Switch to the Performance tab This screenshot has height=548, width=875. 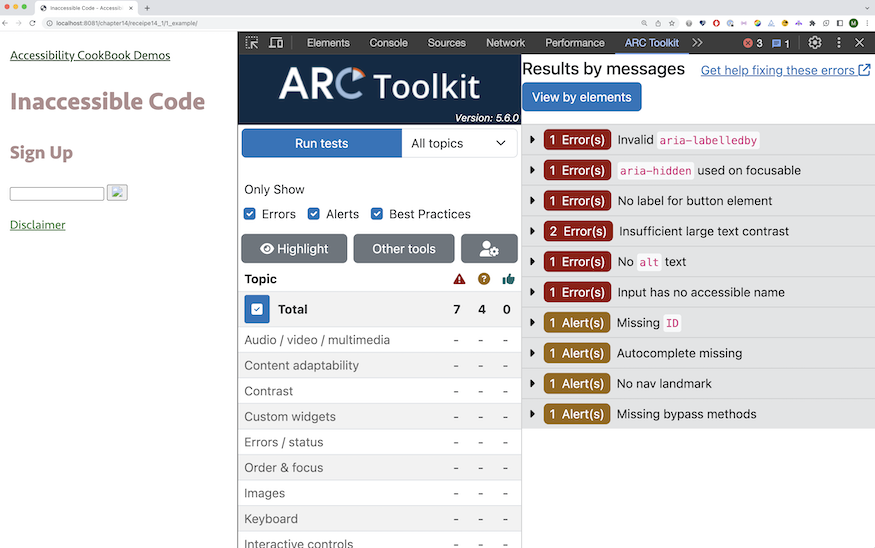point(575,43)
